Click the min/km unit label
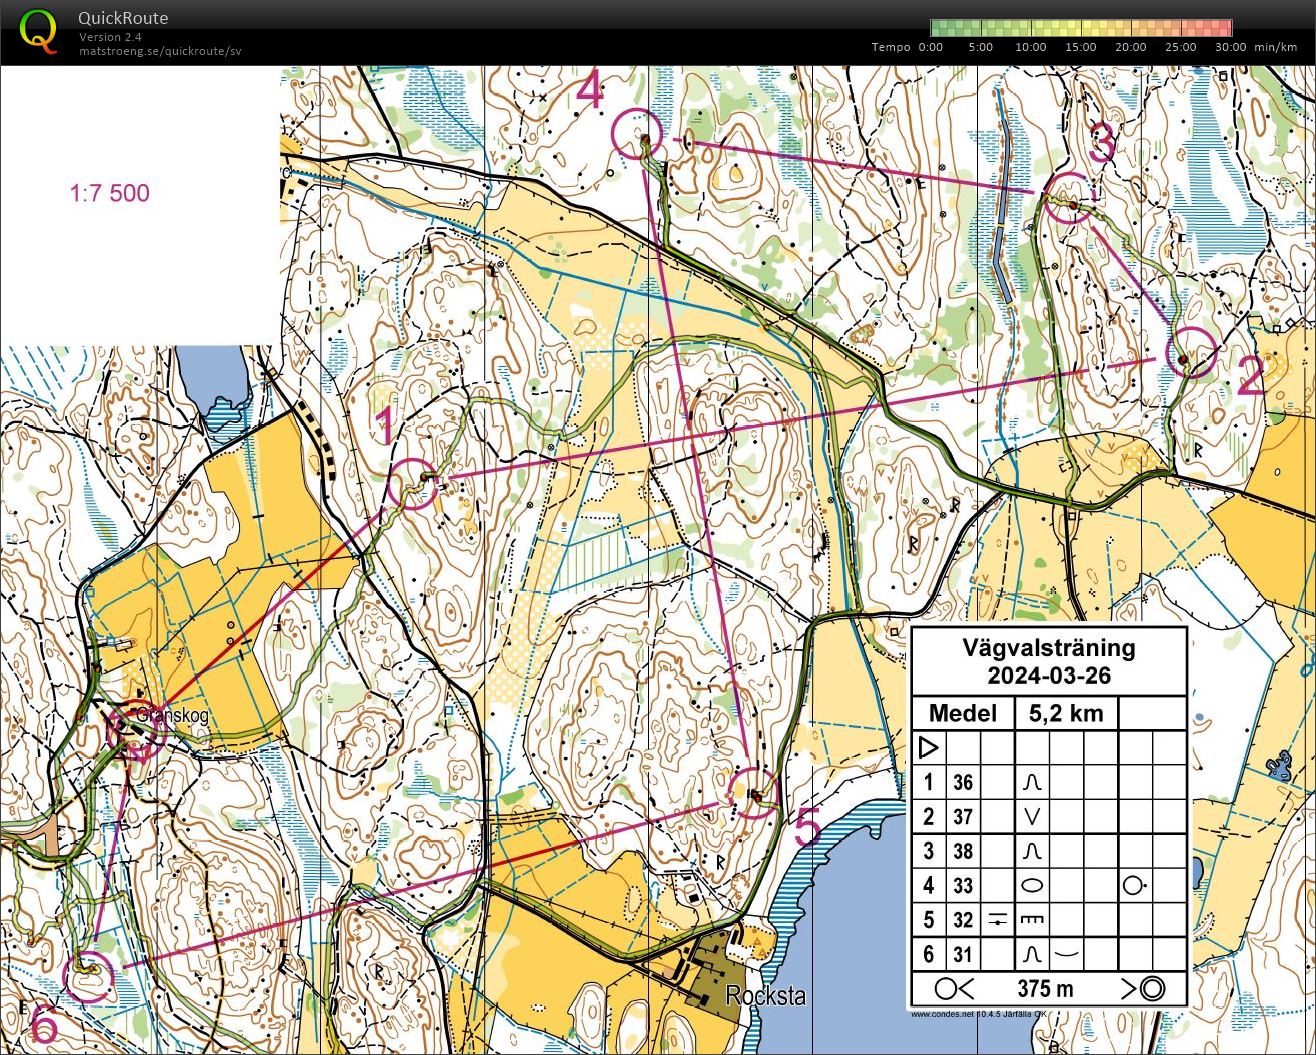The height and width of the screenshot is (1055, 1316). tap(1276, 47)
